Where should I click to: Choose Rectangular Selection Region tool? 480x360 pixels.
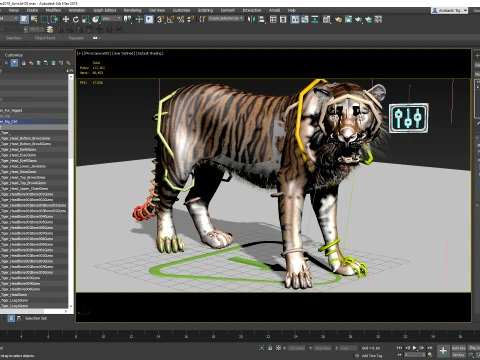tap(44, 19)
